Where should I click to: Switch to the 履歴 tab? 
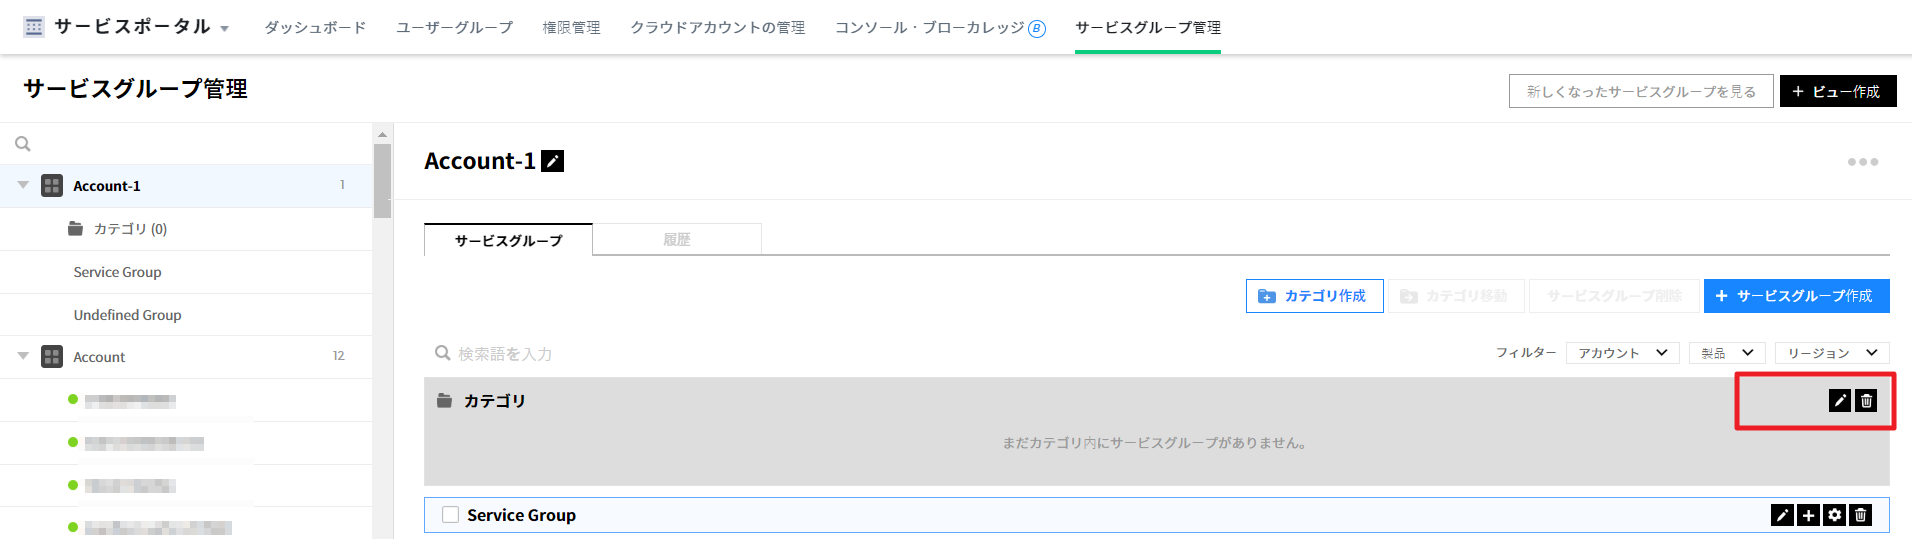(677, 240)
